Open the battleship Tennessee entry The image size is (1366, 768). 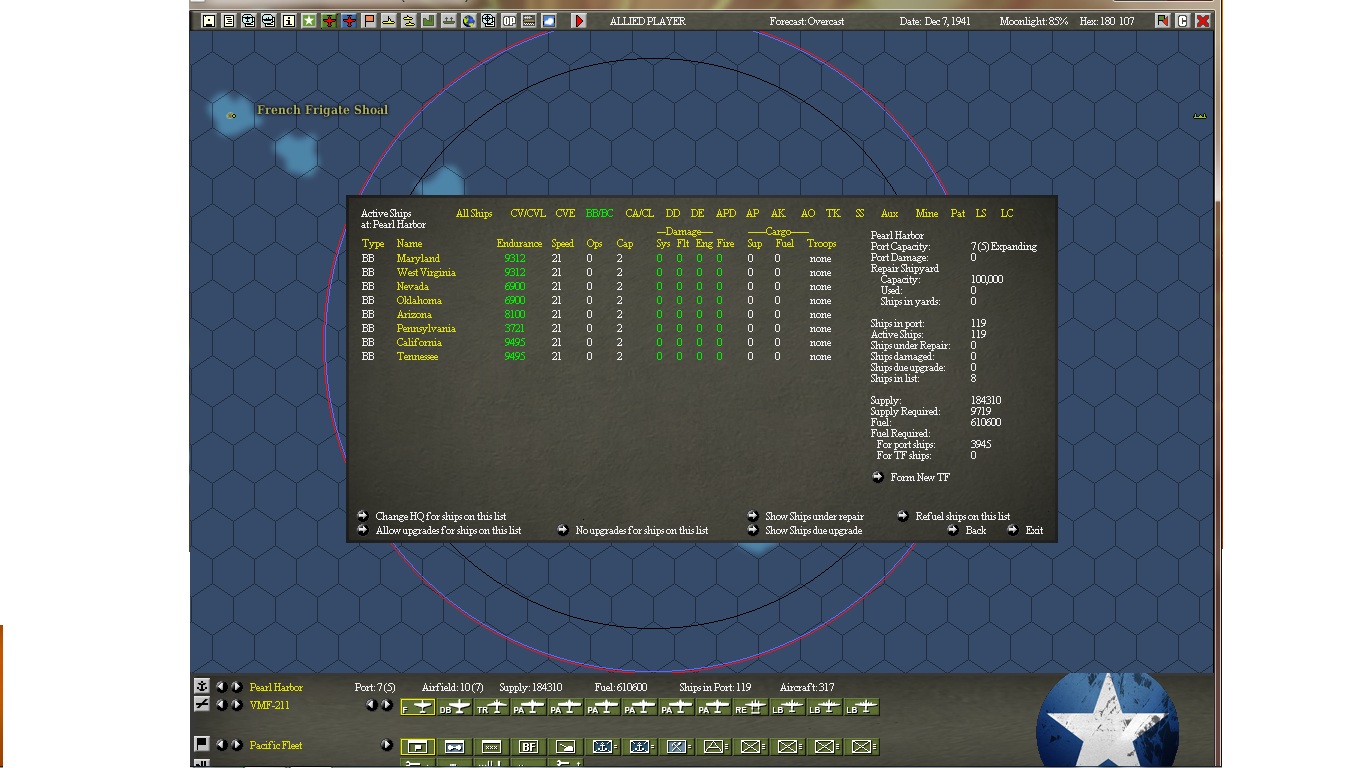417,356
